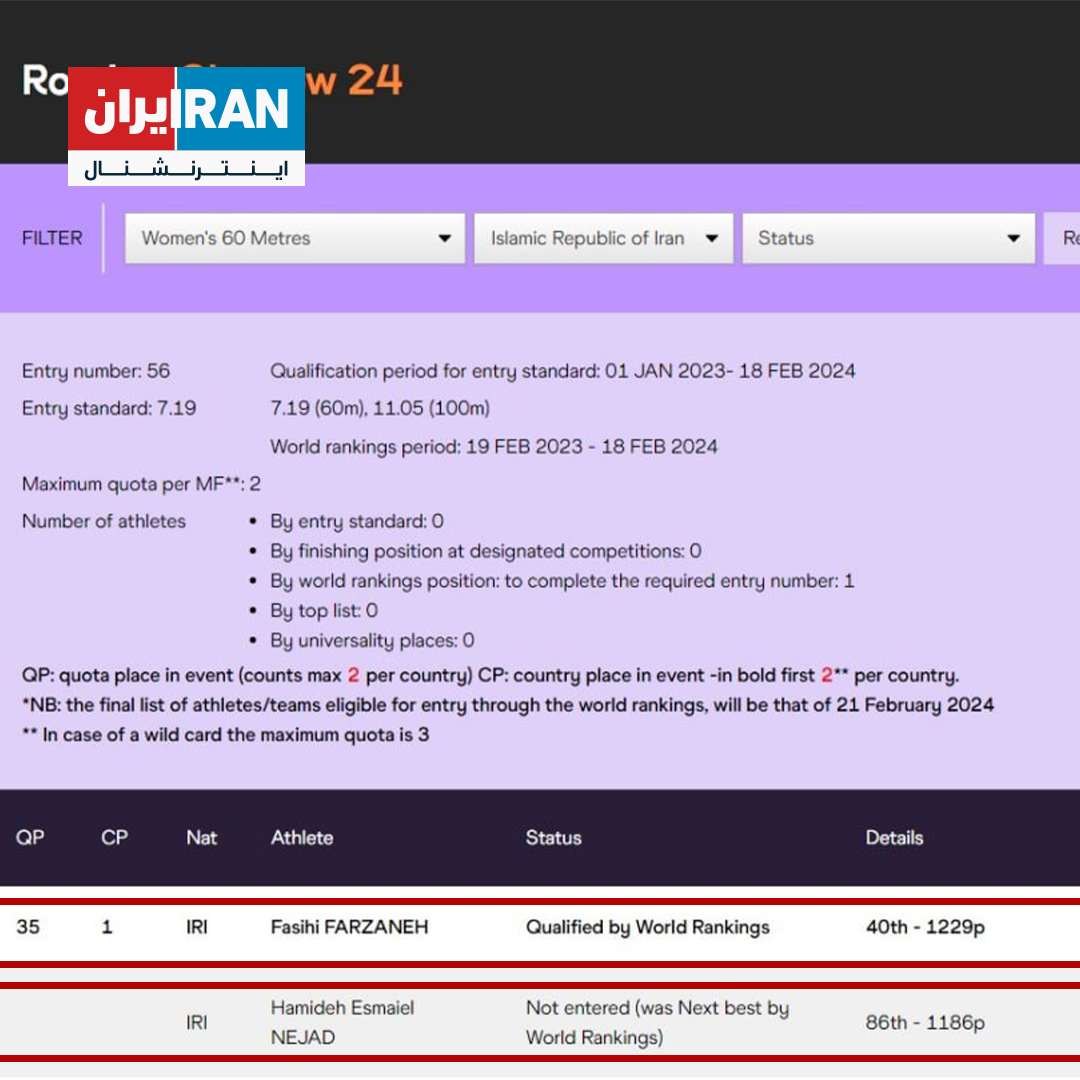Select the CP column header

point(113,838)
